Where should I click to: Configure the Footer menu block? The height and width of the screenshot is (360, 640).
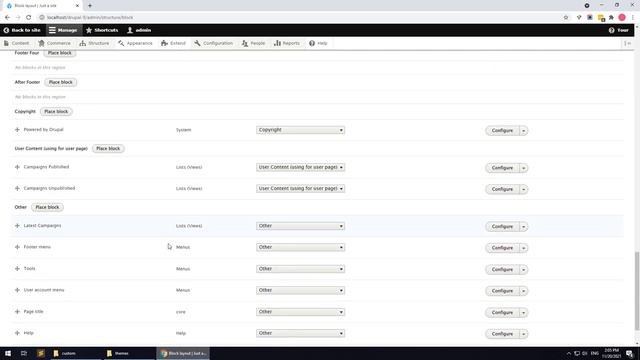coord(502,248)
